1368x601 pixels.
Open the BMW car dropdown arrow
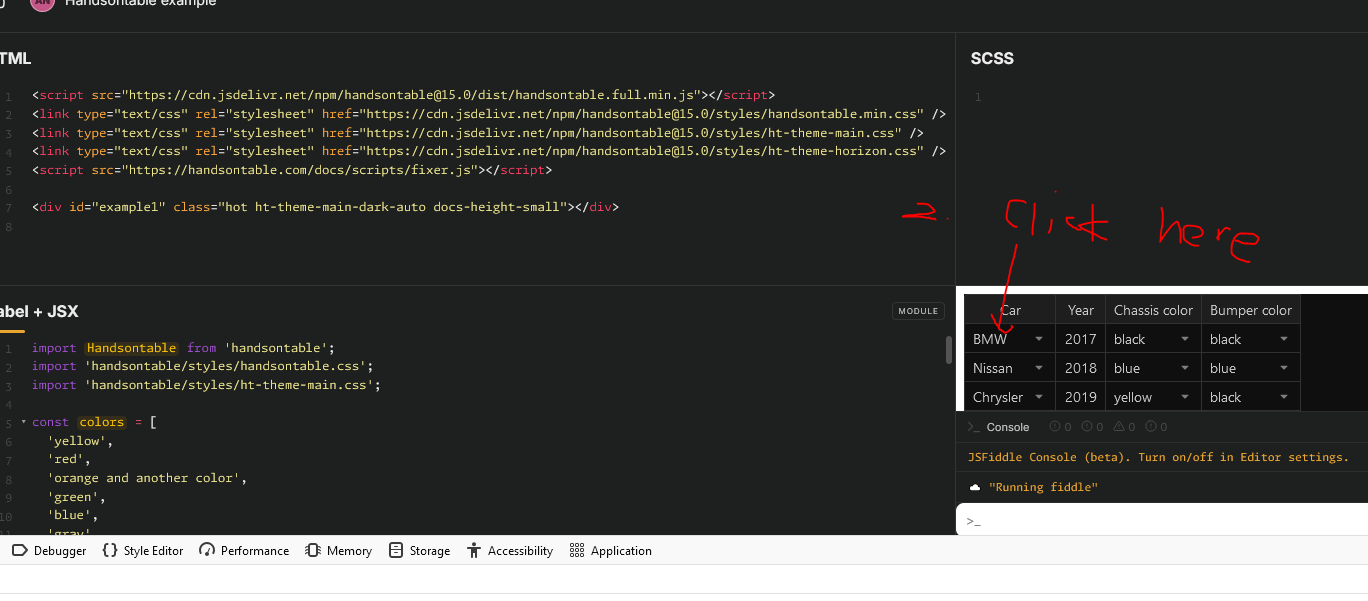(x=1039, y=339)
